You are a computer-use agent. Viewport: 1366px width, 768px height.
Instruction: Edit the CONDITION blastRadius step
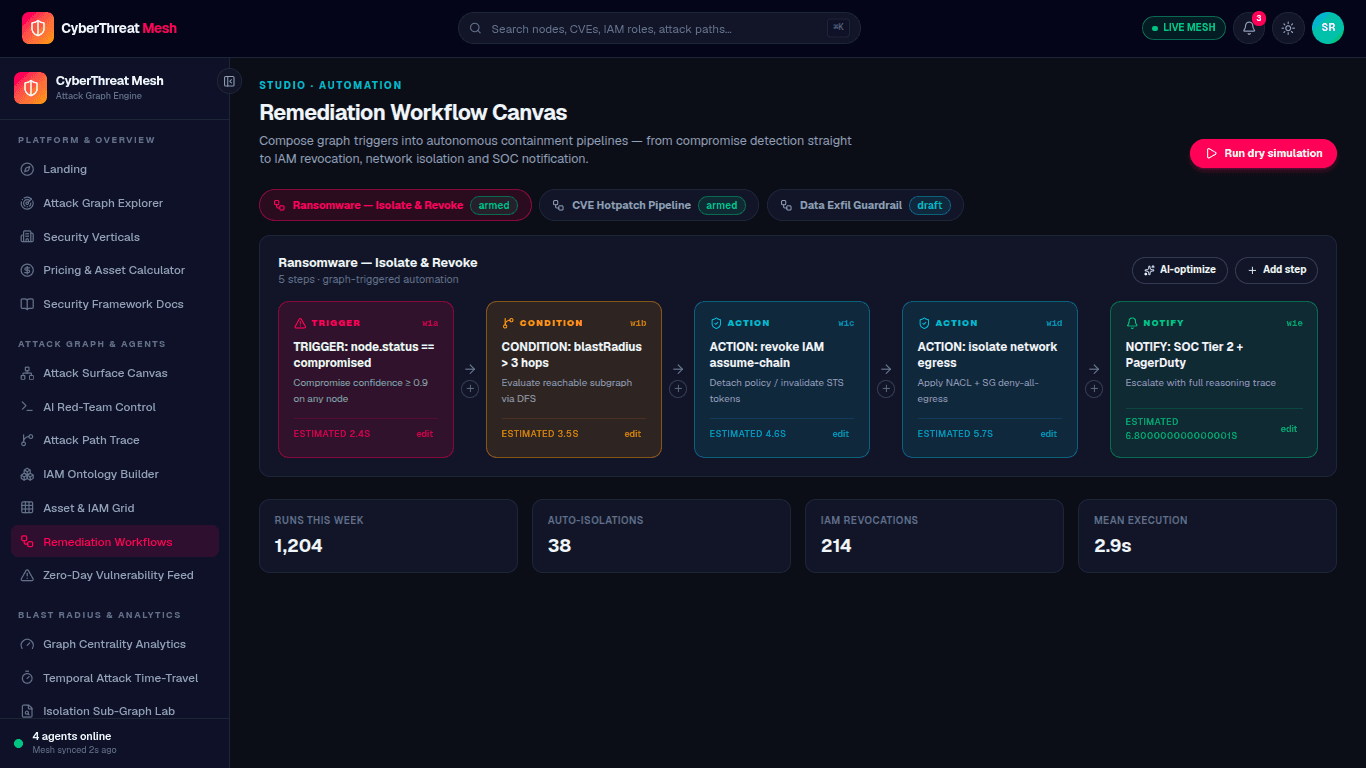pos(633,434)
